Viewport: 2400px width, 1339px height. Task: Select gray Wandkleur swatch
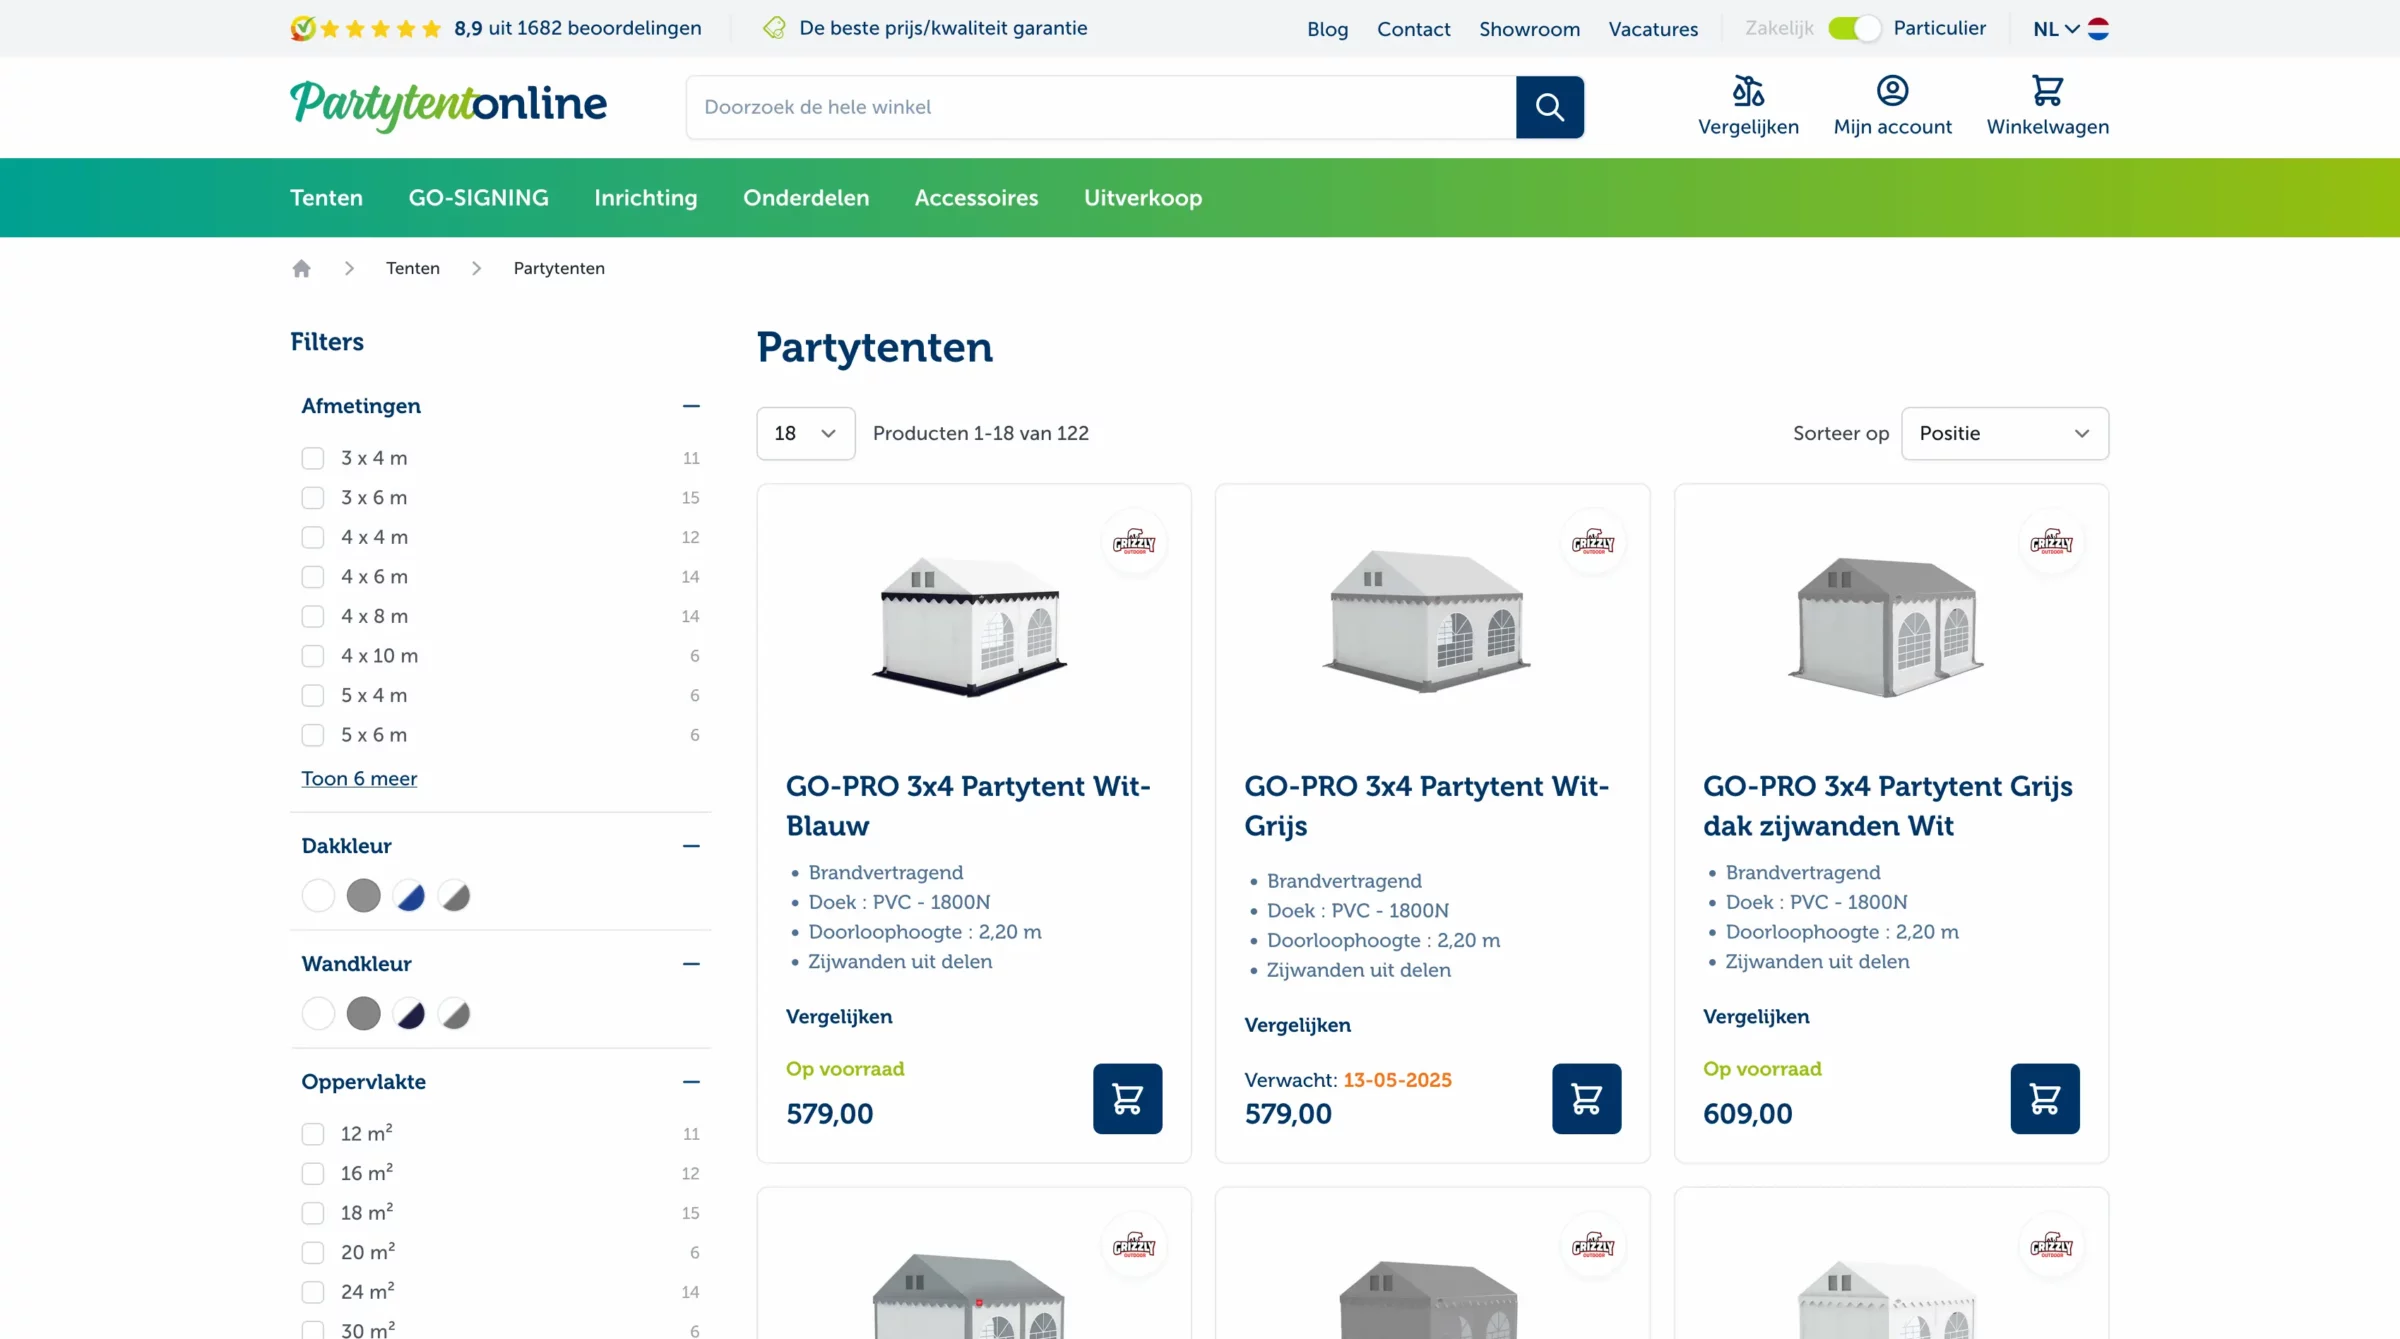point(363,1014)
